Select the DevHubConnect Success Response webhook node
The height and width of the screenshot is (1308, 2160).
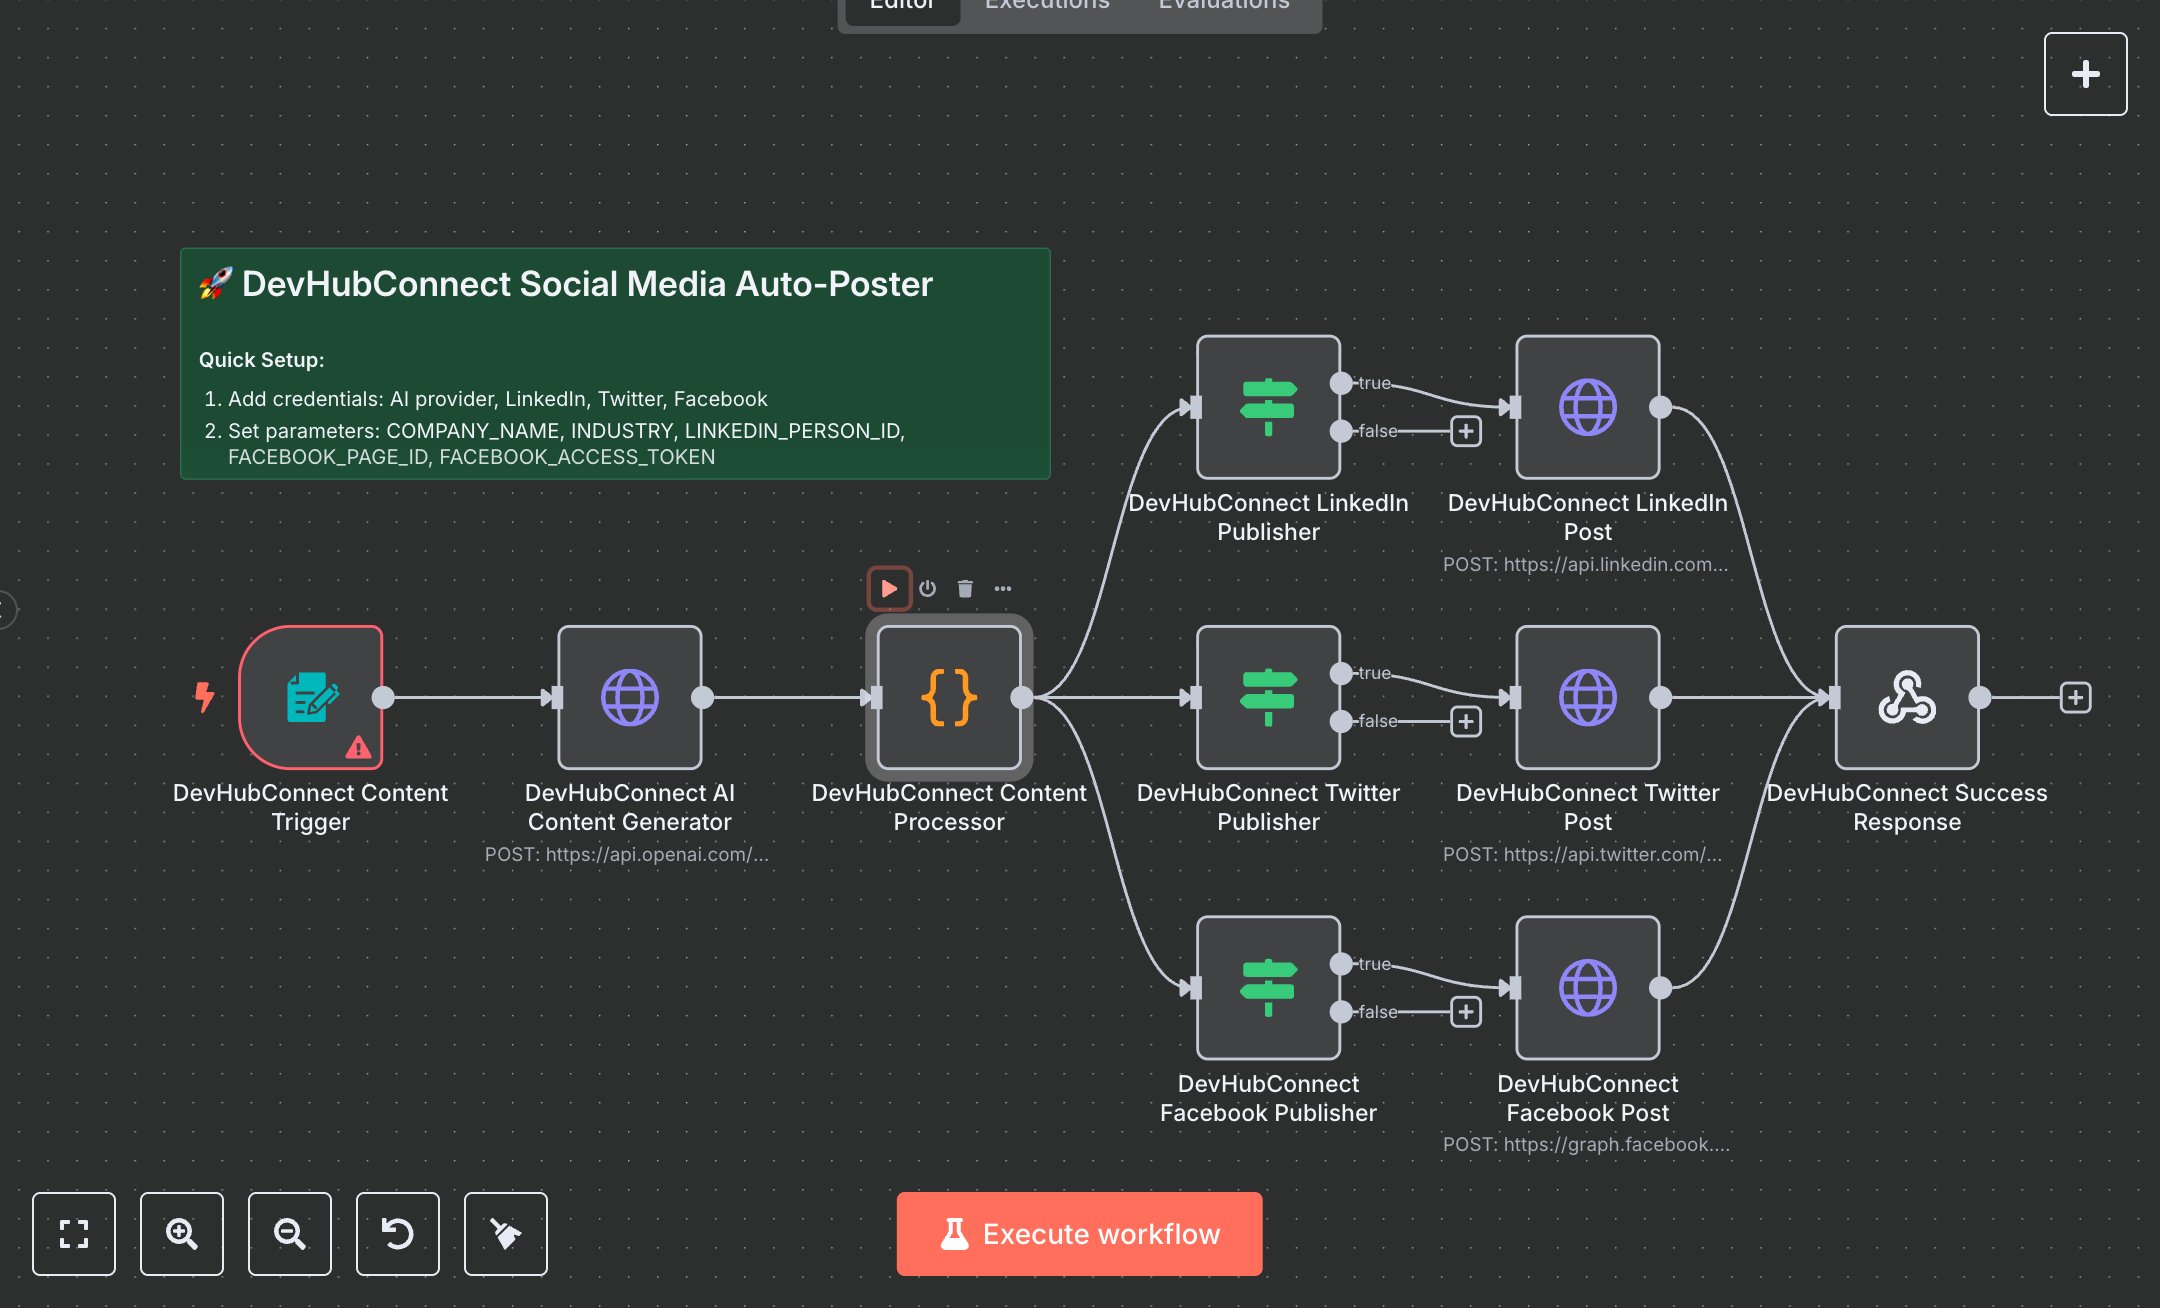click(x=1906, y=697)
